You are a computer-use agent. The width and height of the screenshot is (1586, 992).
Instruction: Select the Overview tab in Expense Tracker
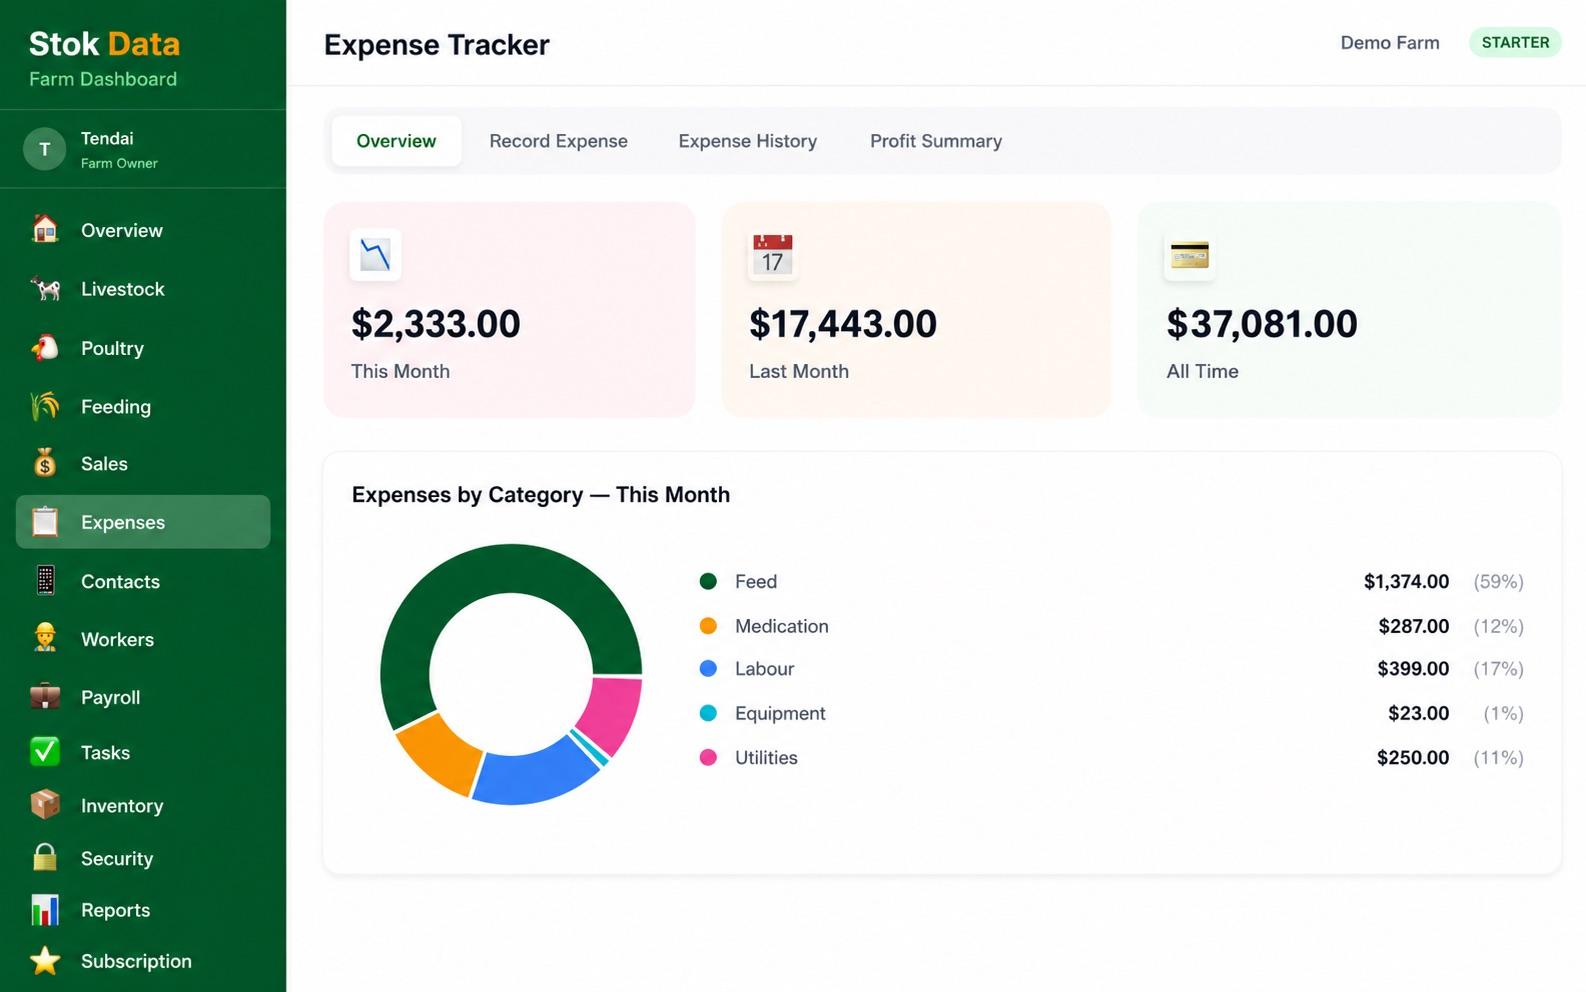396,141
